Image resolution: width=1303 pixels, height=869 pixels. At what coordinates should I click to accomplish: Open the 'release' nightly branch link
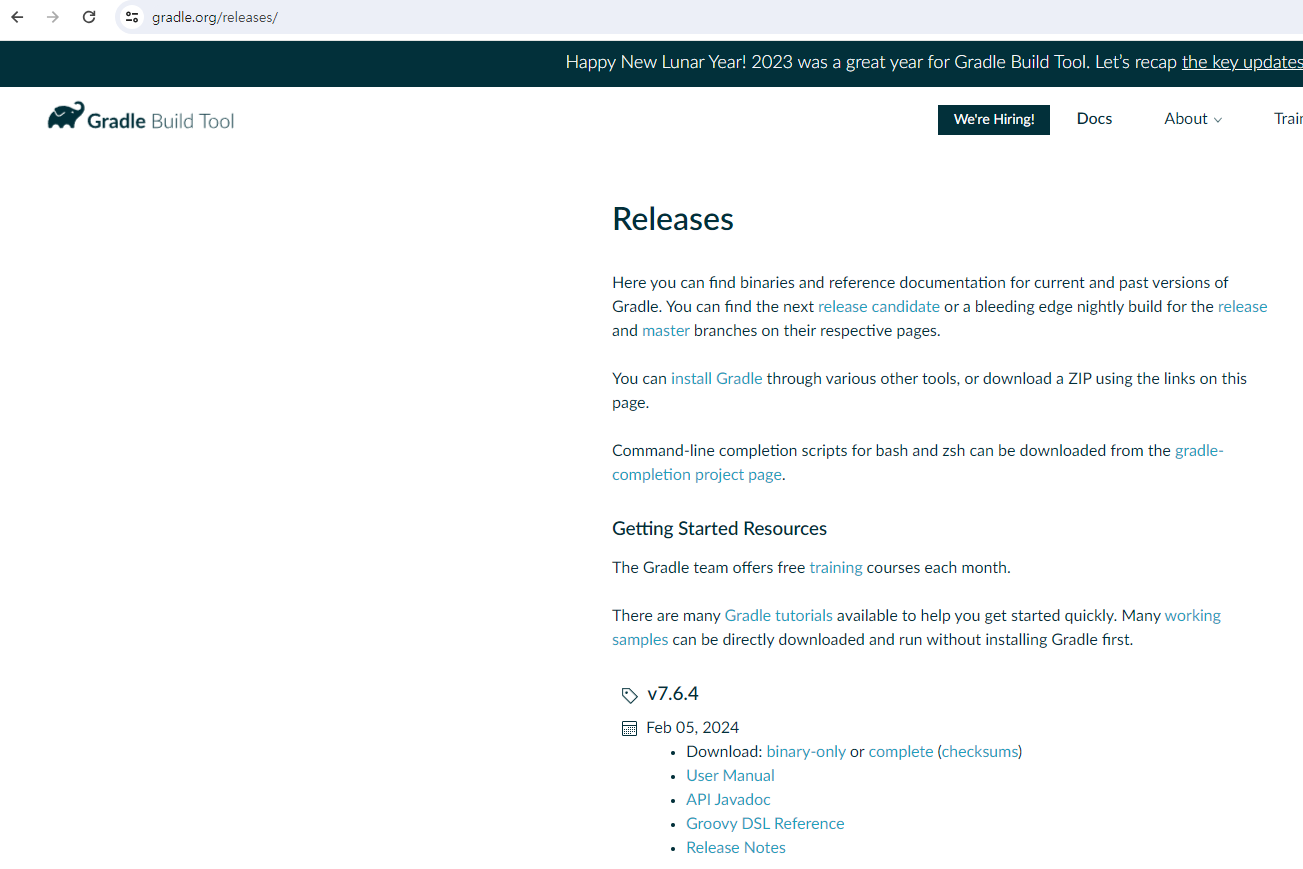pos(1242,306)
